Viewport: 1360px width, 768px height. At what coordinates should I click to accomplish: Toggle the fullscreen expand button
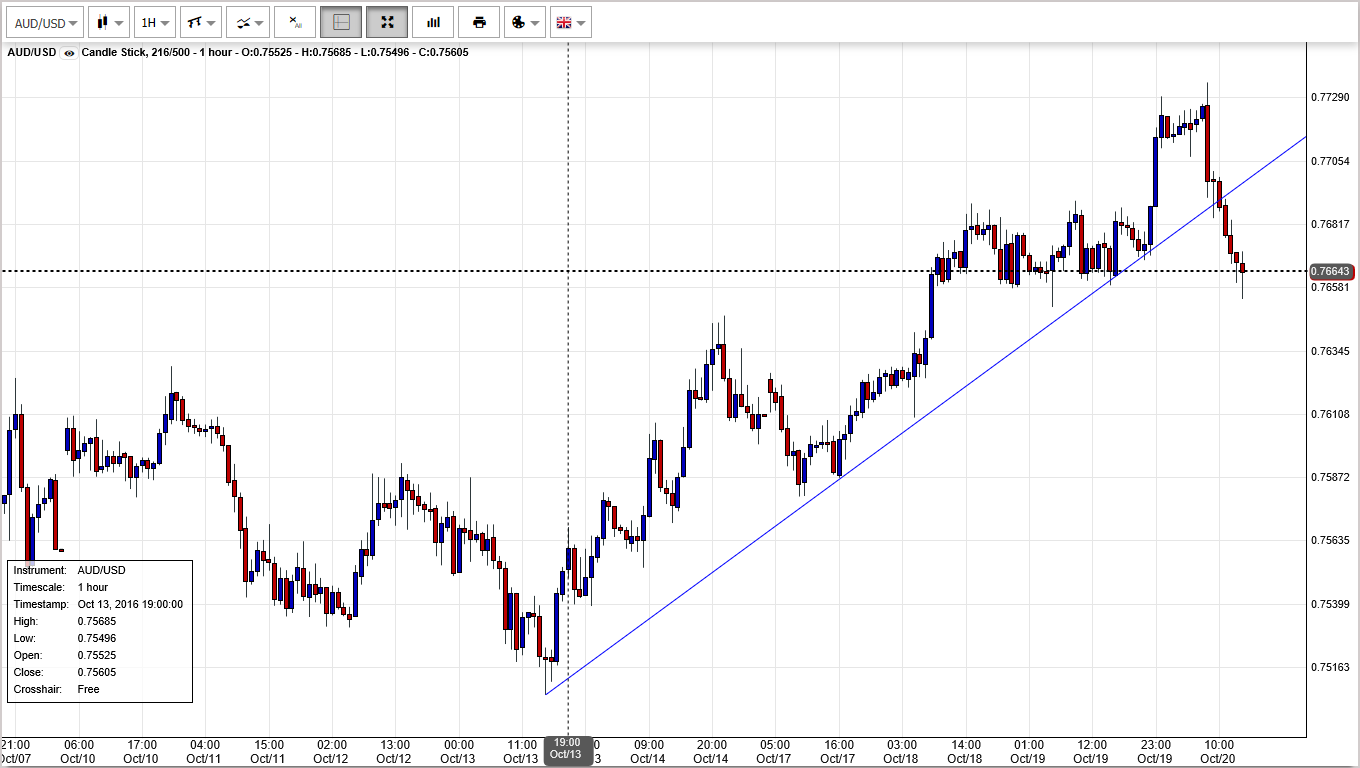pos(387,22)
